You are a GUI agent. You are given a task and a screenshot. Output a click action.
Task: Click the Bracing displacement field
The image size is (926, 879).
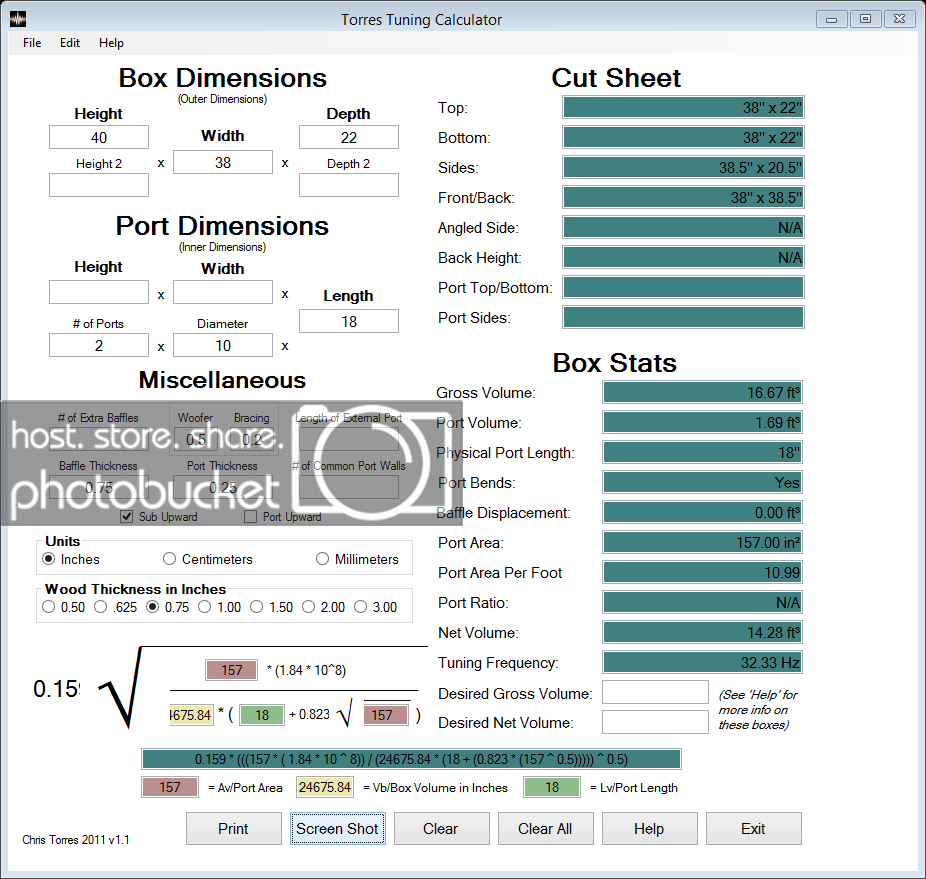253,440
